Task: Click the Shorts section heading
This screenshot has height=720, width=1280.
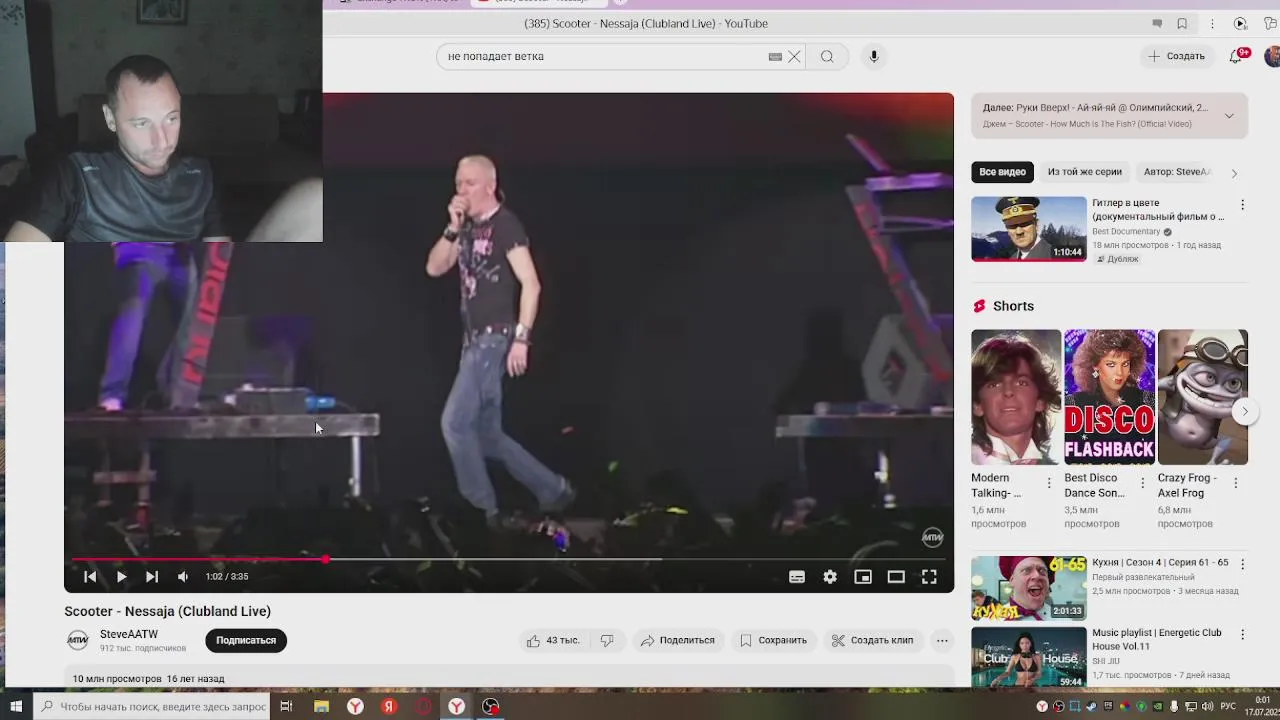Action: (x=1013, y=306)
